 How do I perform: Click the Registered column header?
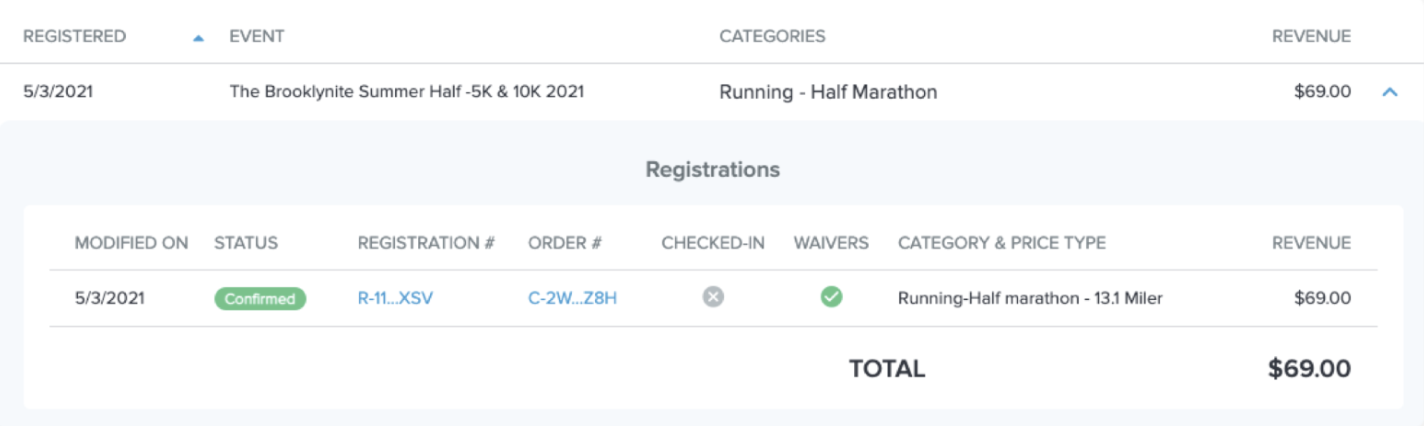point(75,37)
